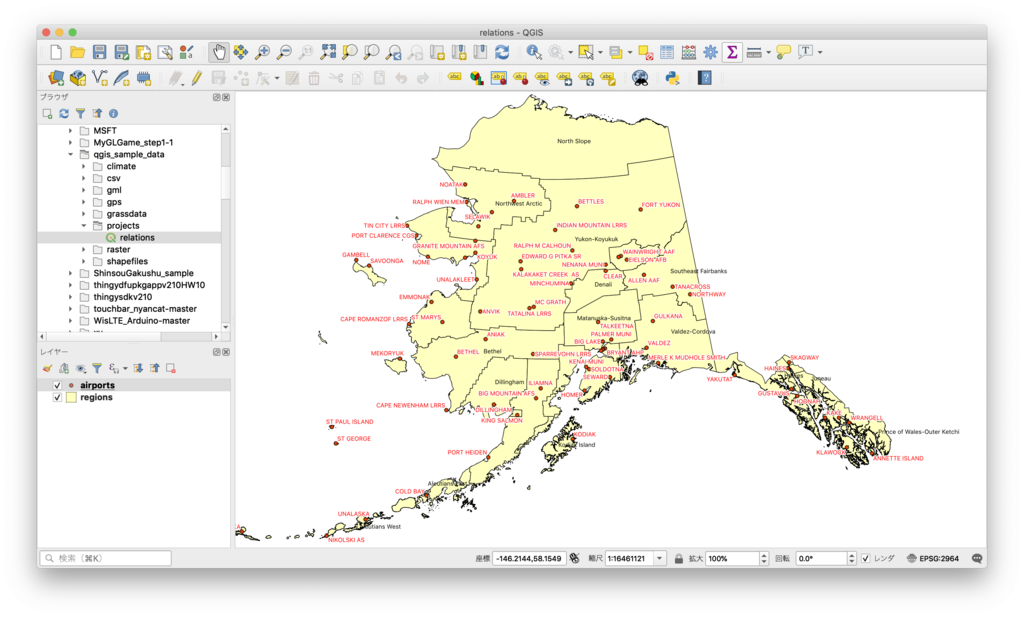The width and height of the screenshot is (1024, 617).
Task: Click the regions layer yellow color swatch
Action: point(72,397)
